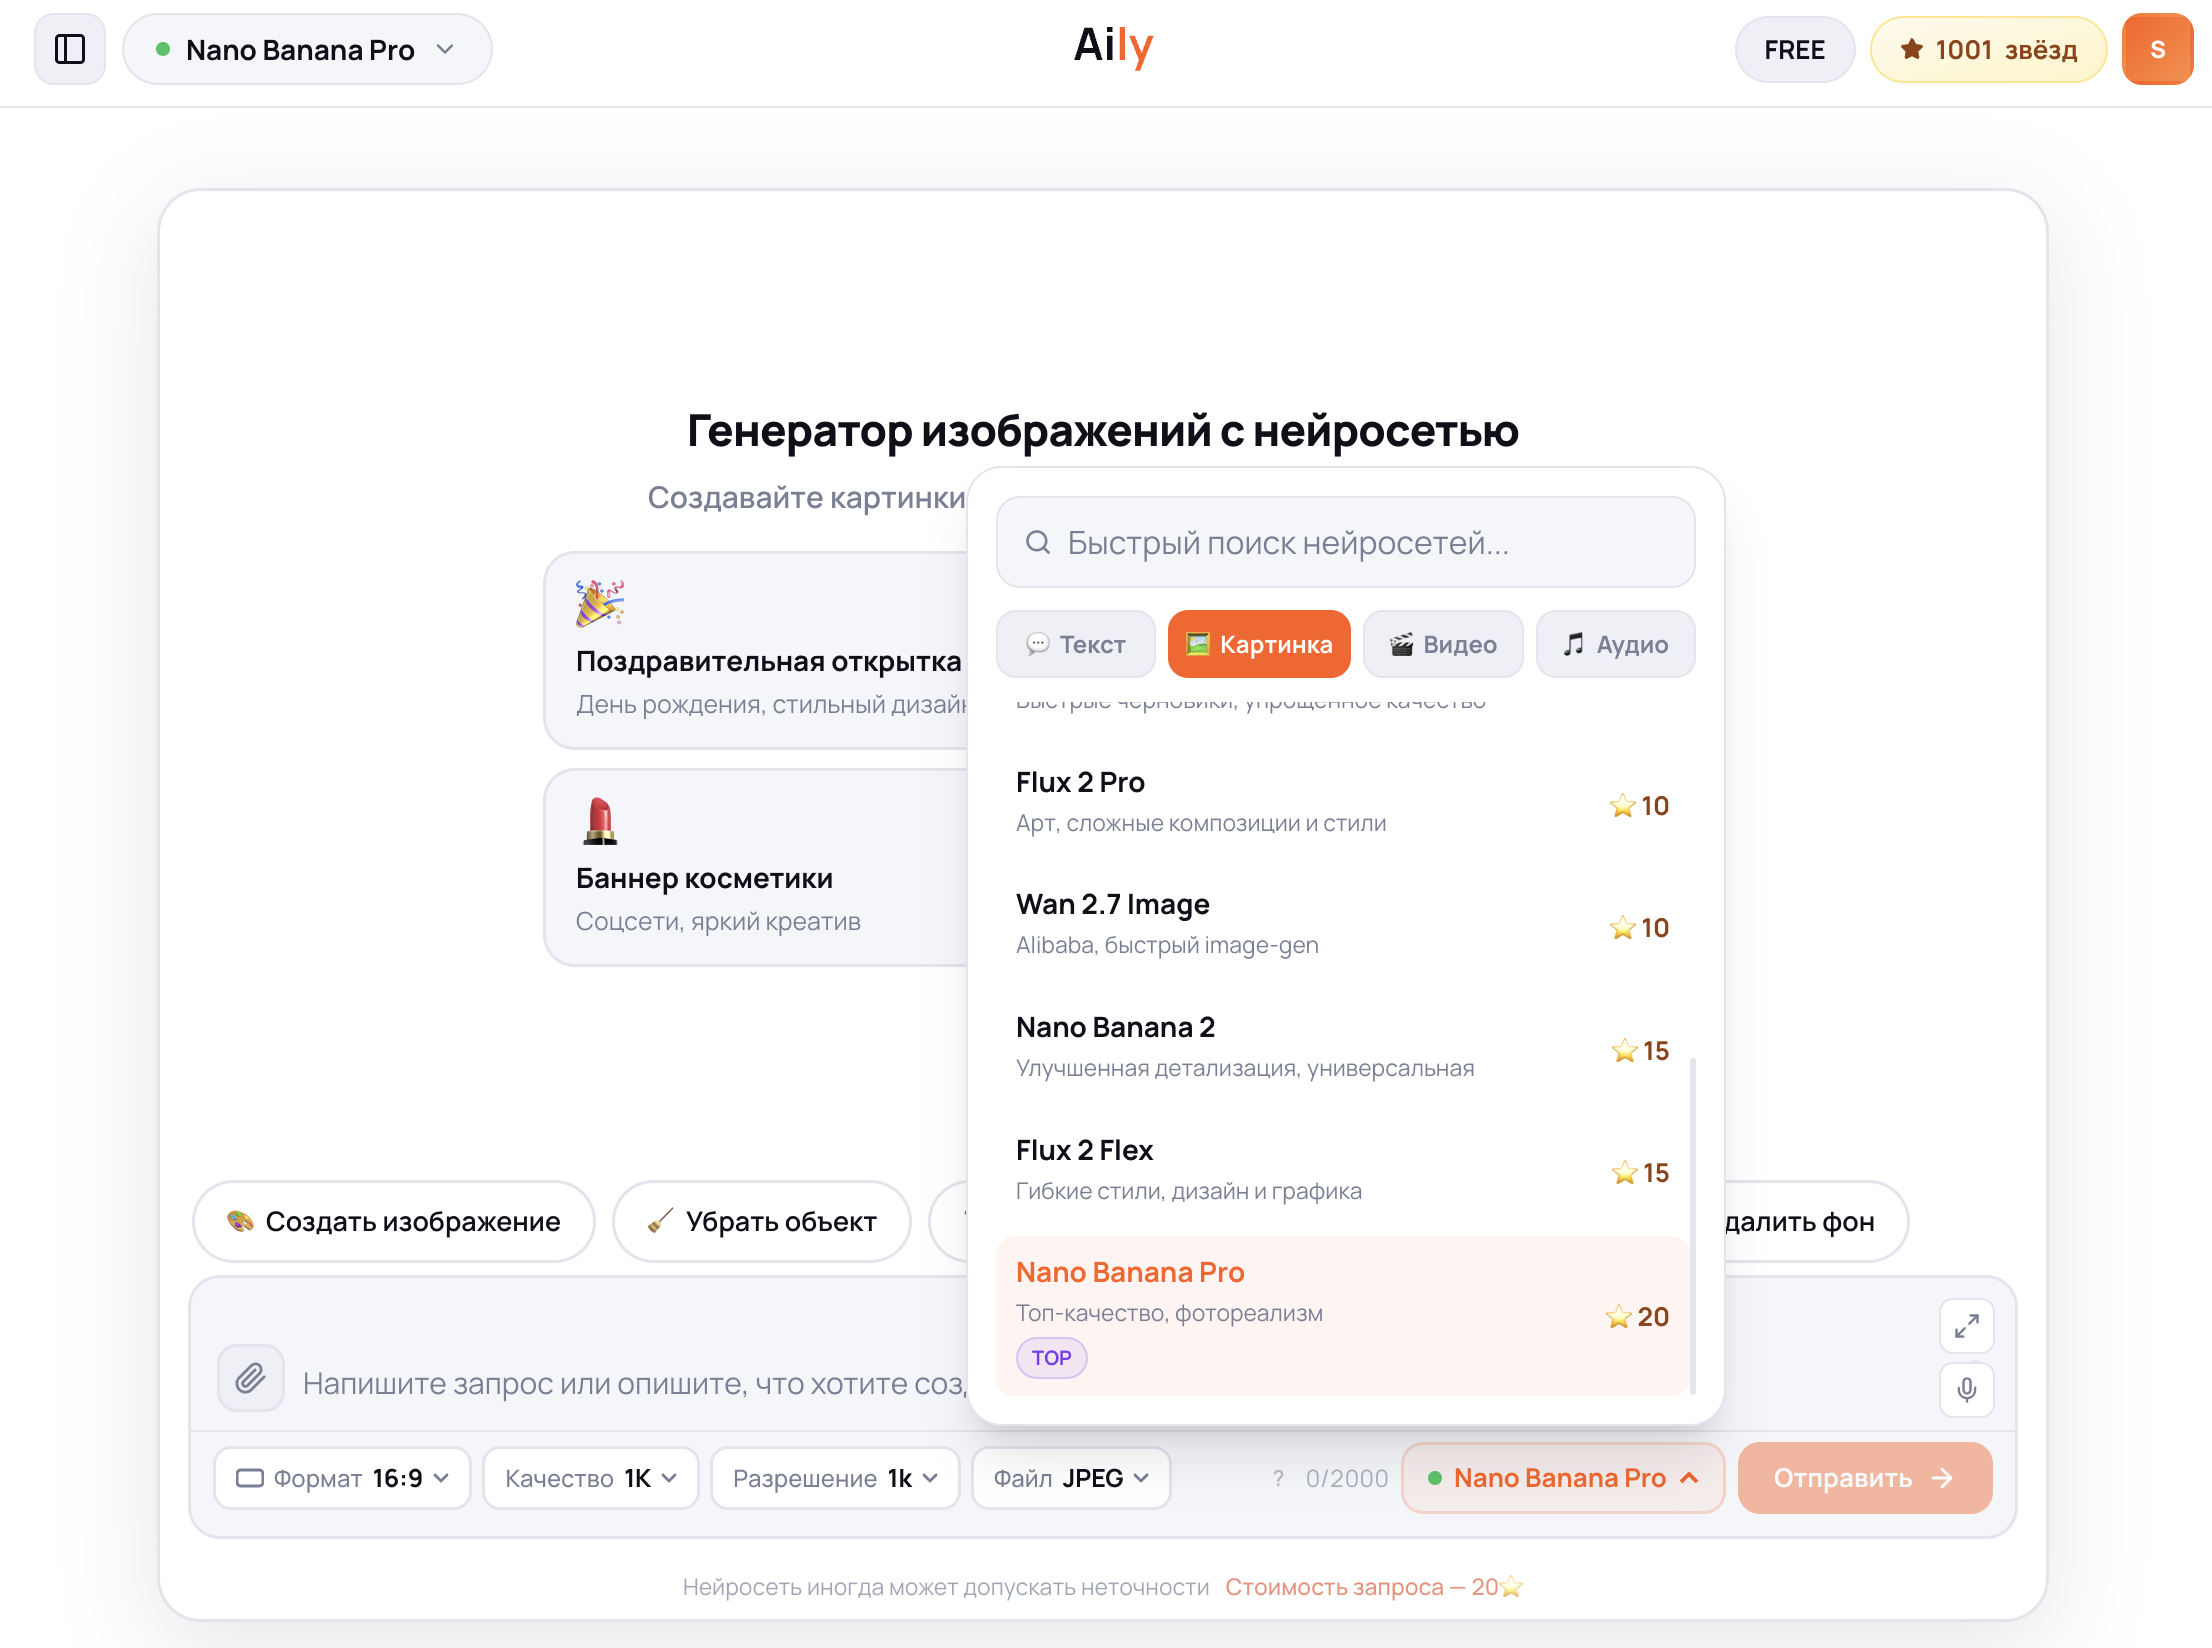2212x1648 pixels.
Task: Select Nano Banana Pro in model list
Action: point(1342,1315)
